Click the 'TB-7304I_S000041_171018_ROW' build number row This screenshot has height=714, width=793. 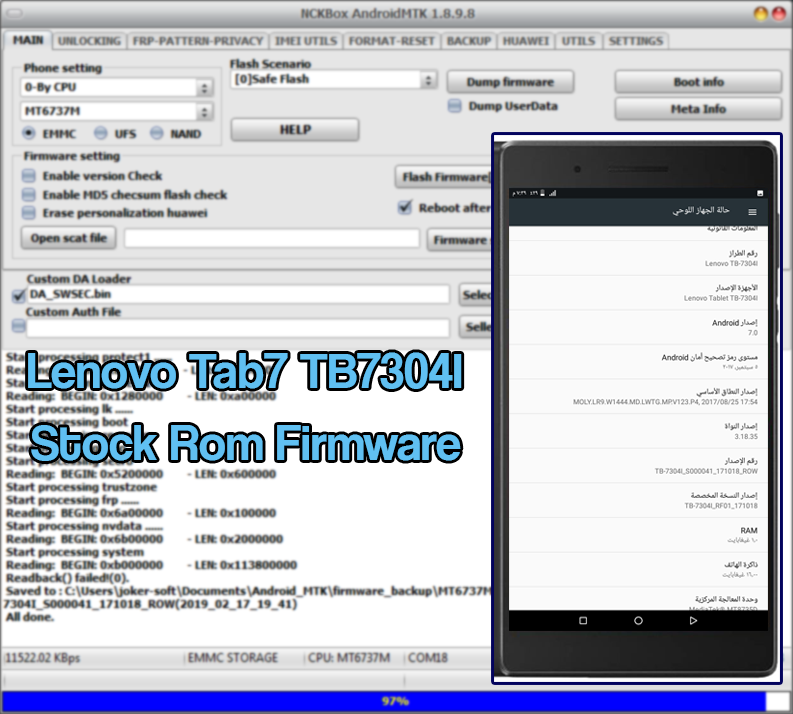[638, 466]
